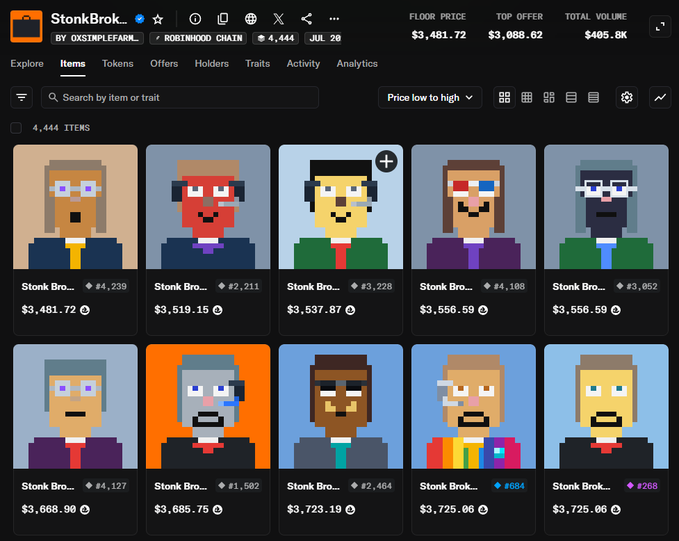Click the price $3,668.90

49,510
